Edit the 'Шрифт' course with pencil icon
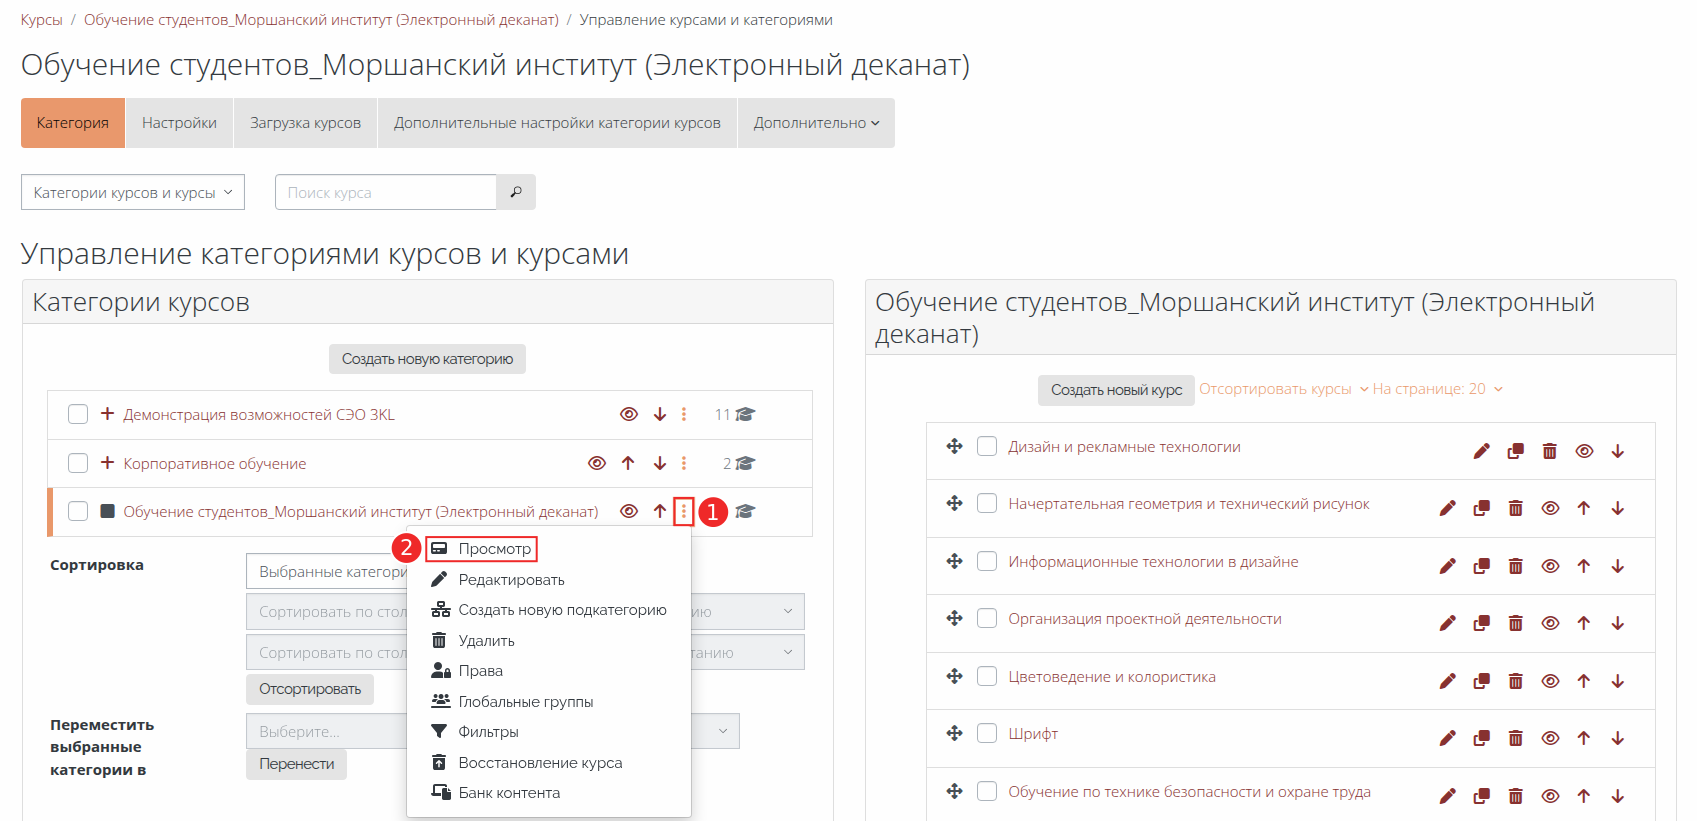 (1447, 738)
